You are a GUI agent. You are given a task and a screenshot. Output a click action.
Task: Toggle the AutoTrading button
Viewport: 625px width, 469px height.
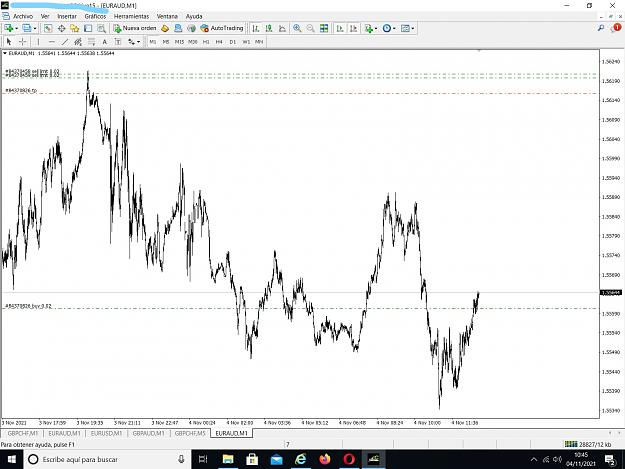(222, 28)
